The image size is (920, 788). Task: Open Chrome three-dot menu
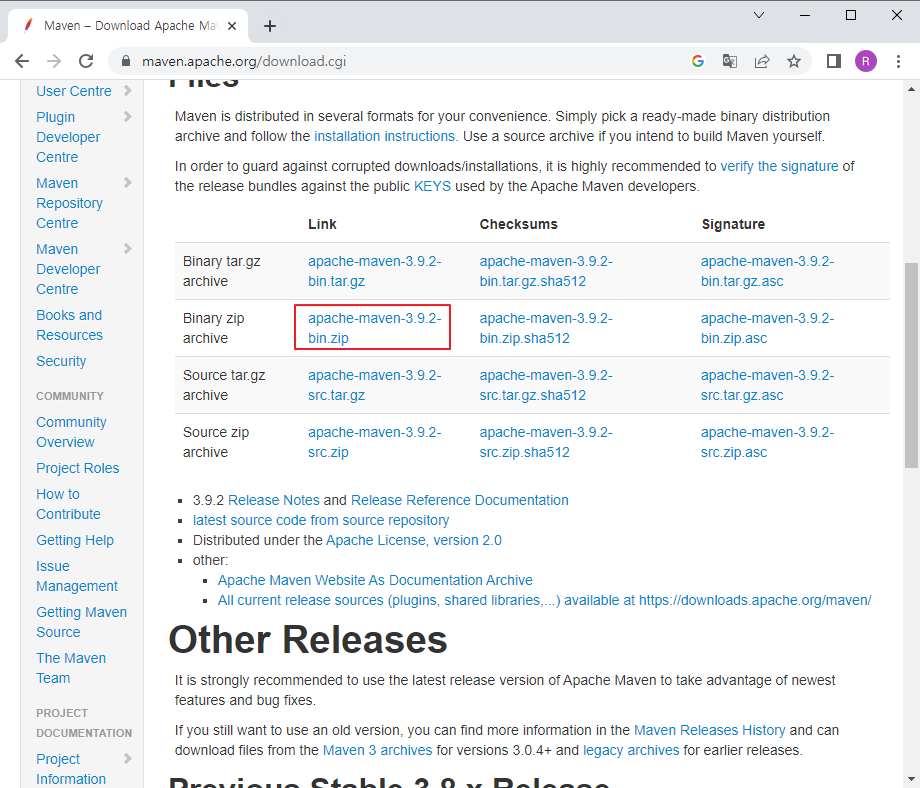point(898,61)
